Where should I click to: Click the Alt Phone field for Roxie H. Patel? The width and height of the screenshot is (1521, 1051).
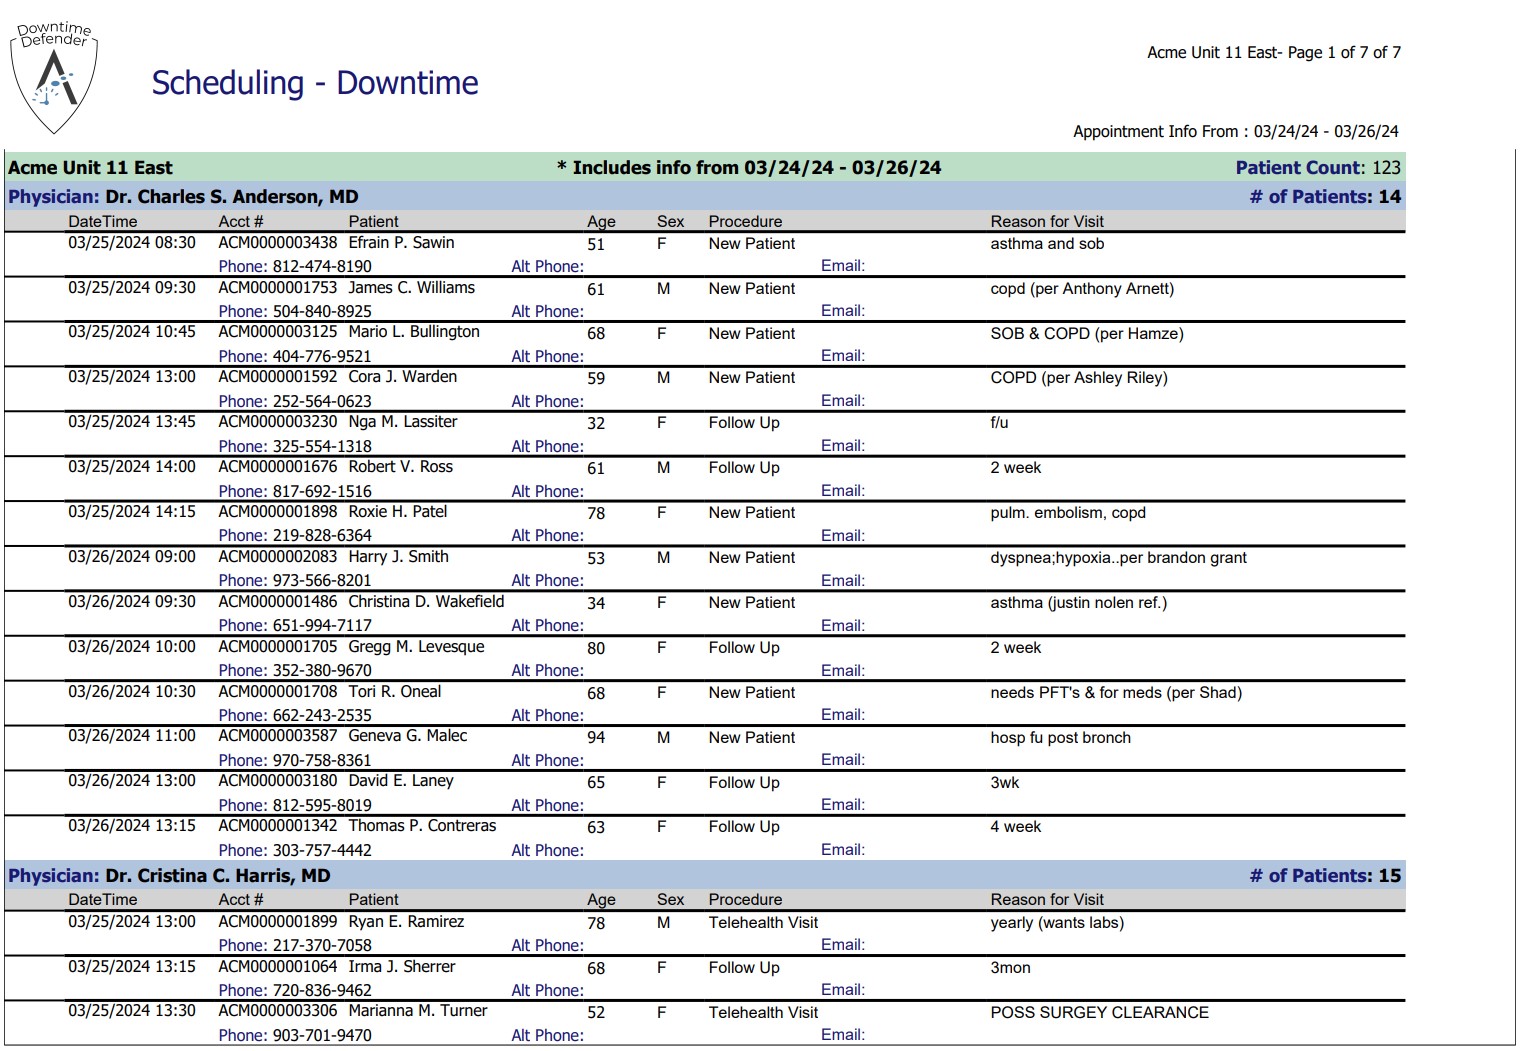548,535
